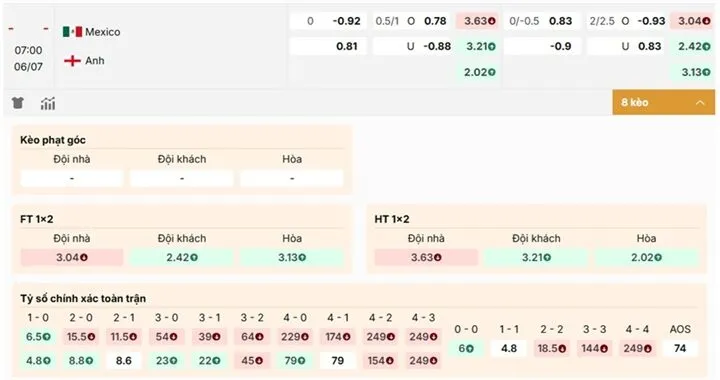This screenshot has width=720, height=380.
Task: Bet FT 1×2 Đội nhà 3.04
Action: (72, 257)
